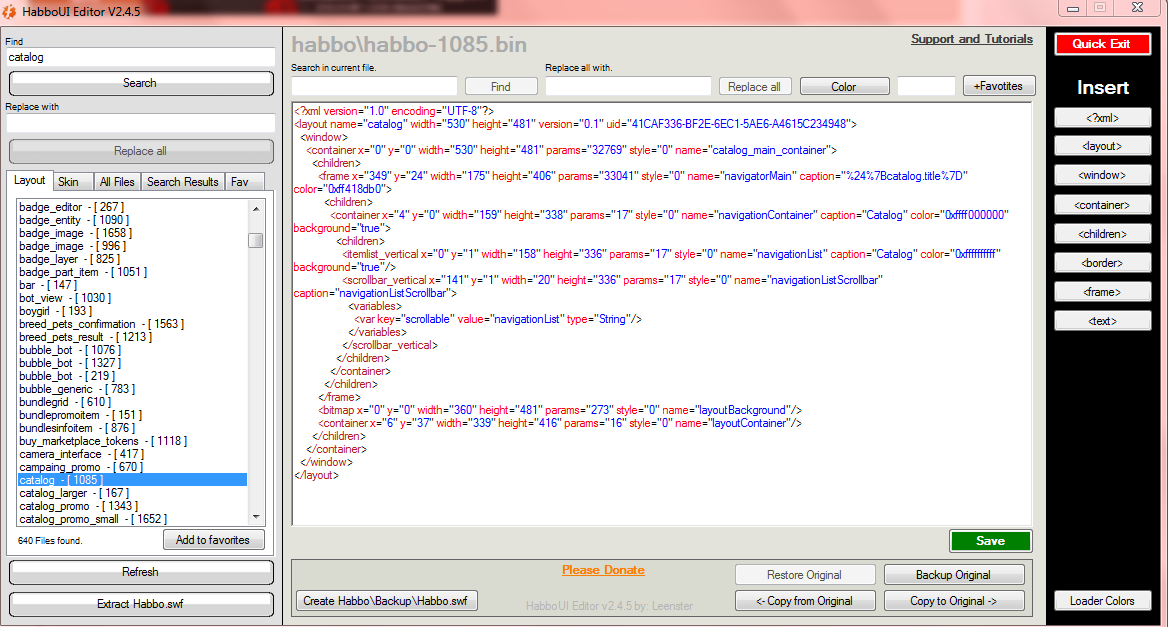Image resolution: width=1168 pixels, height=627 pixels.
Task: Select boygirl - [ 193 ] entry
Action: pyautogui.click(x=55, y=311)
